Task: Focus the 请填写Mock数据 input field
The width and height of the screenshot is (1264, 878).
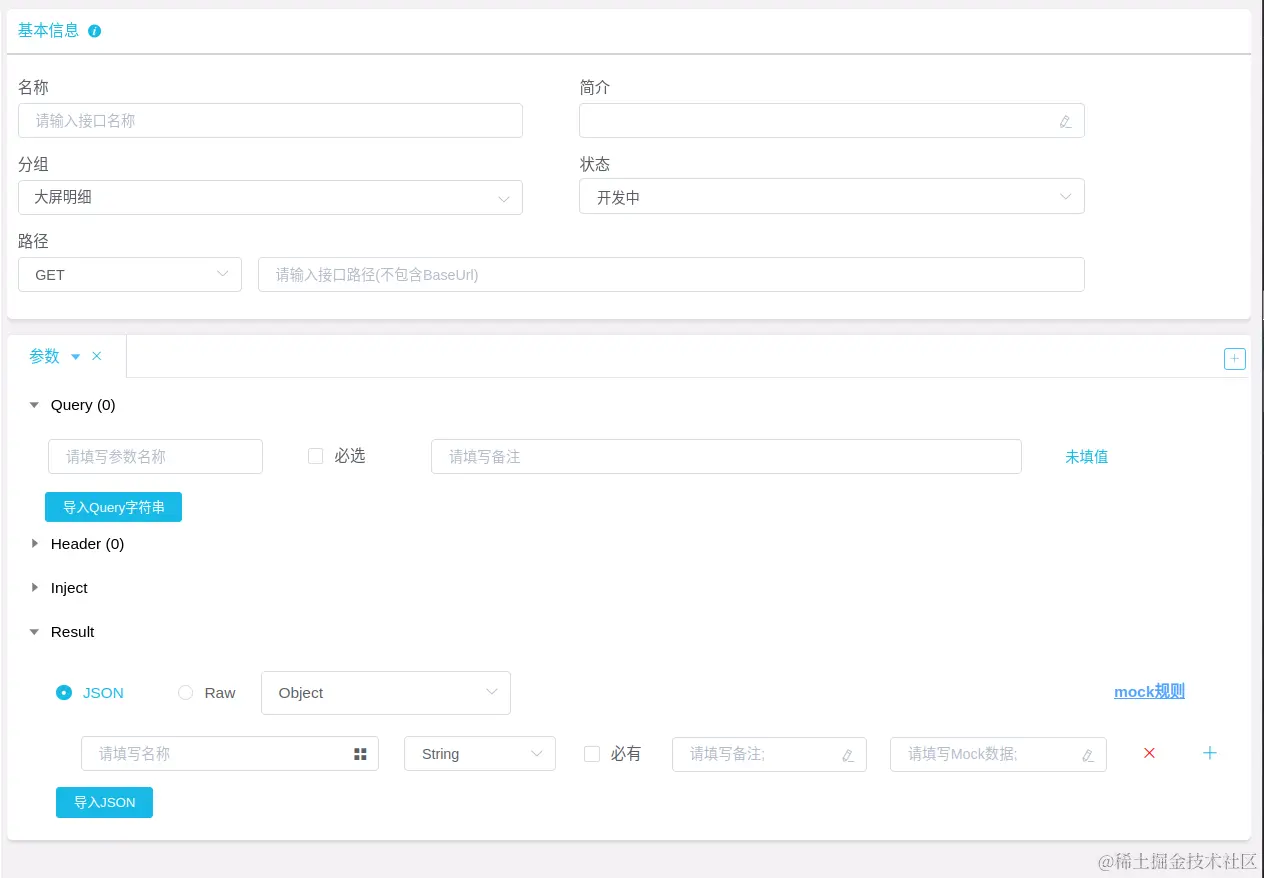Action: point(998,754)
